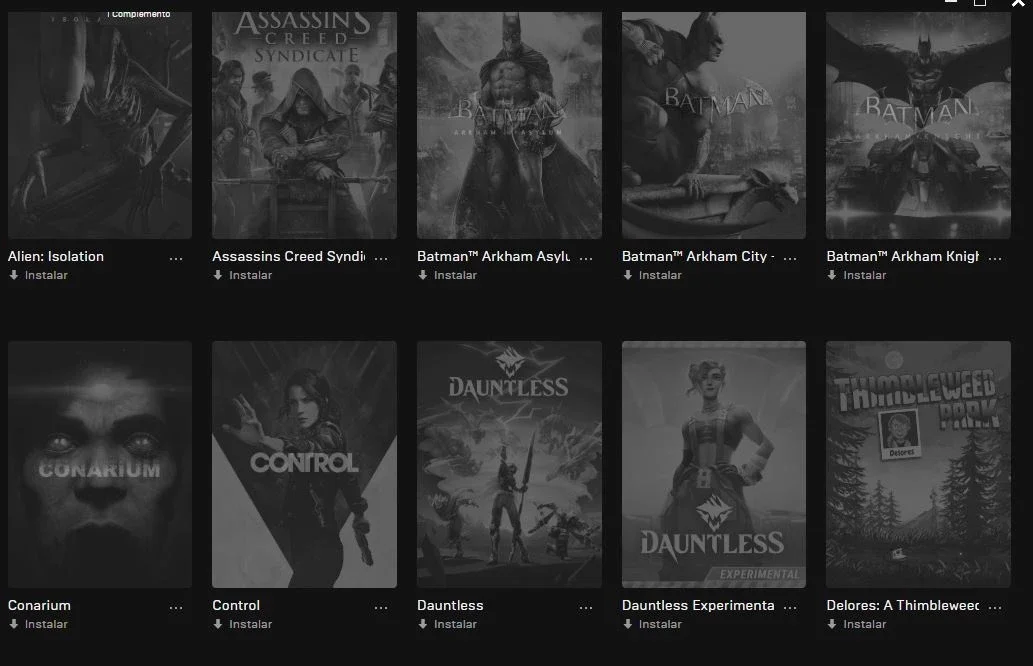Viewport: 1033px width, 666px height.
Task: Open the three-dot menu for Dauntless Experimental
Action: tap(790, 607)
